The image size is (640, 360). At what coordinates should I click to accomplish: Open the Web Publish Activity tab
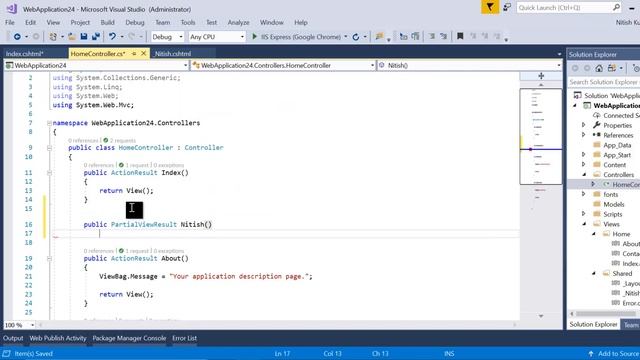[58, 338]
